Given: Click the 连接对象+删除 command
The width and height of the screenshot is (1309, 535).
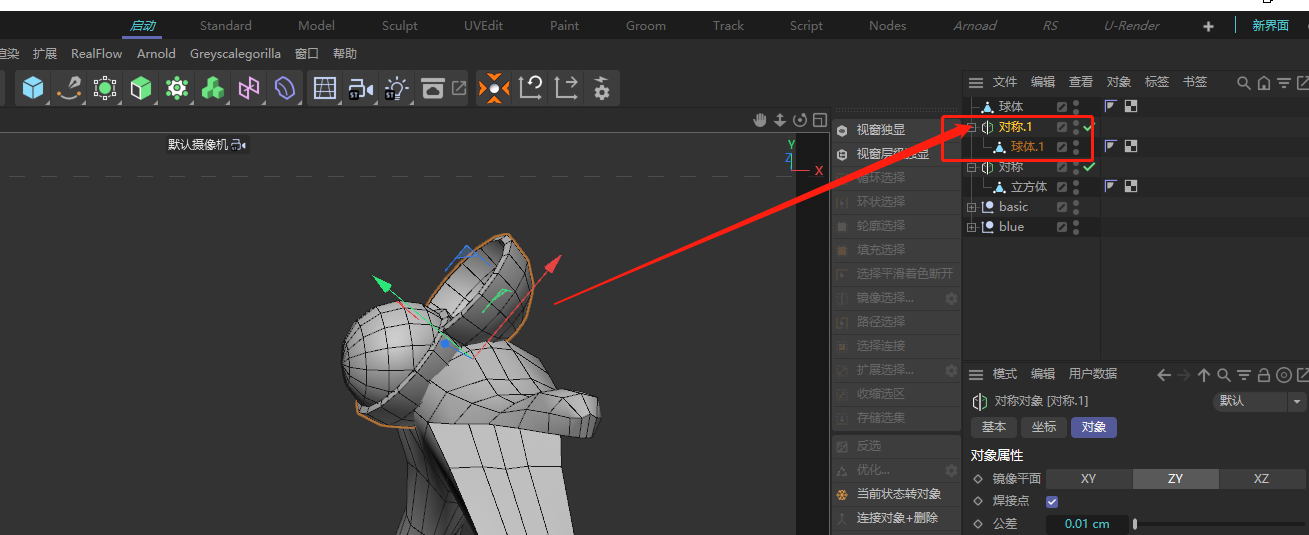Looking at the screenshot, I should click(897, 518).
